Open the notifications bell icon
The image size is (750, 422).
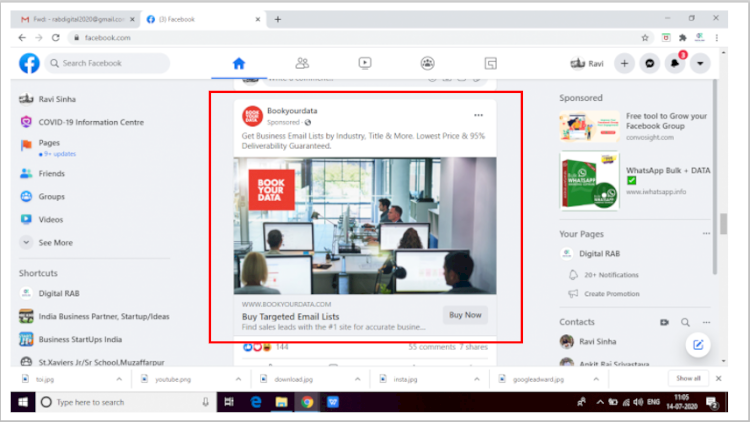coord(676,63)
